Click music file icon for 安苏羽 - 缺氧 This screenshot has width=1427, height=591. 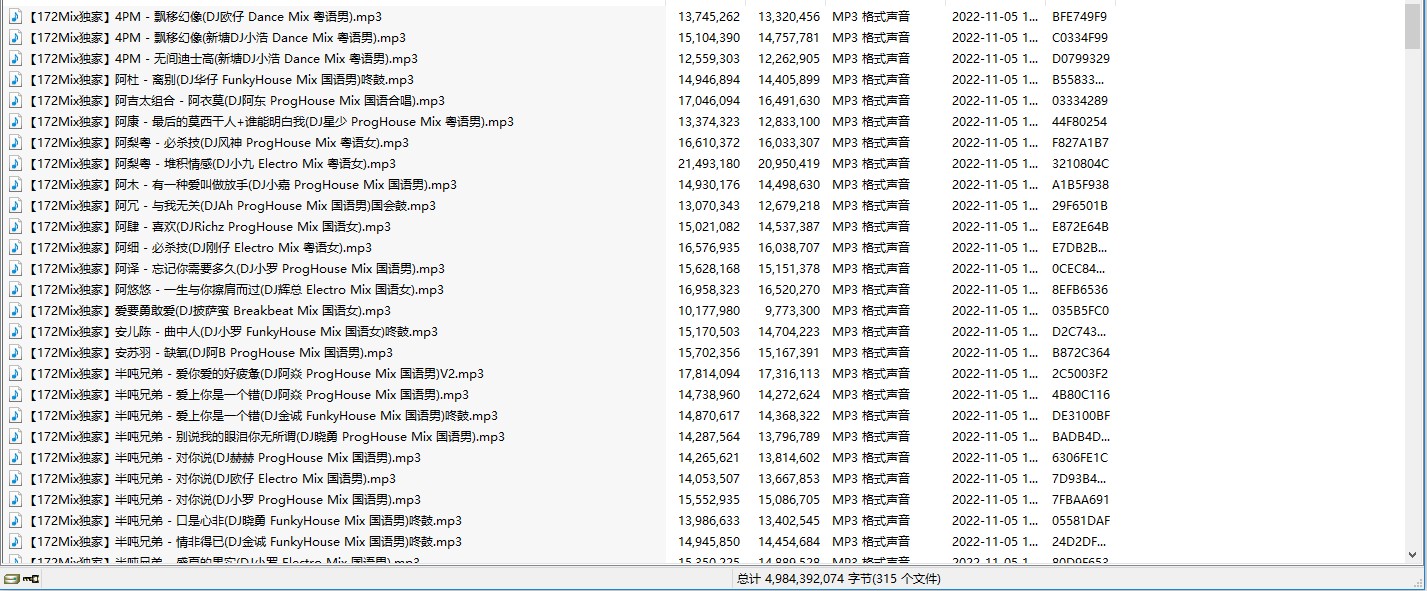point(15,353)
